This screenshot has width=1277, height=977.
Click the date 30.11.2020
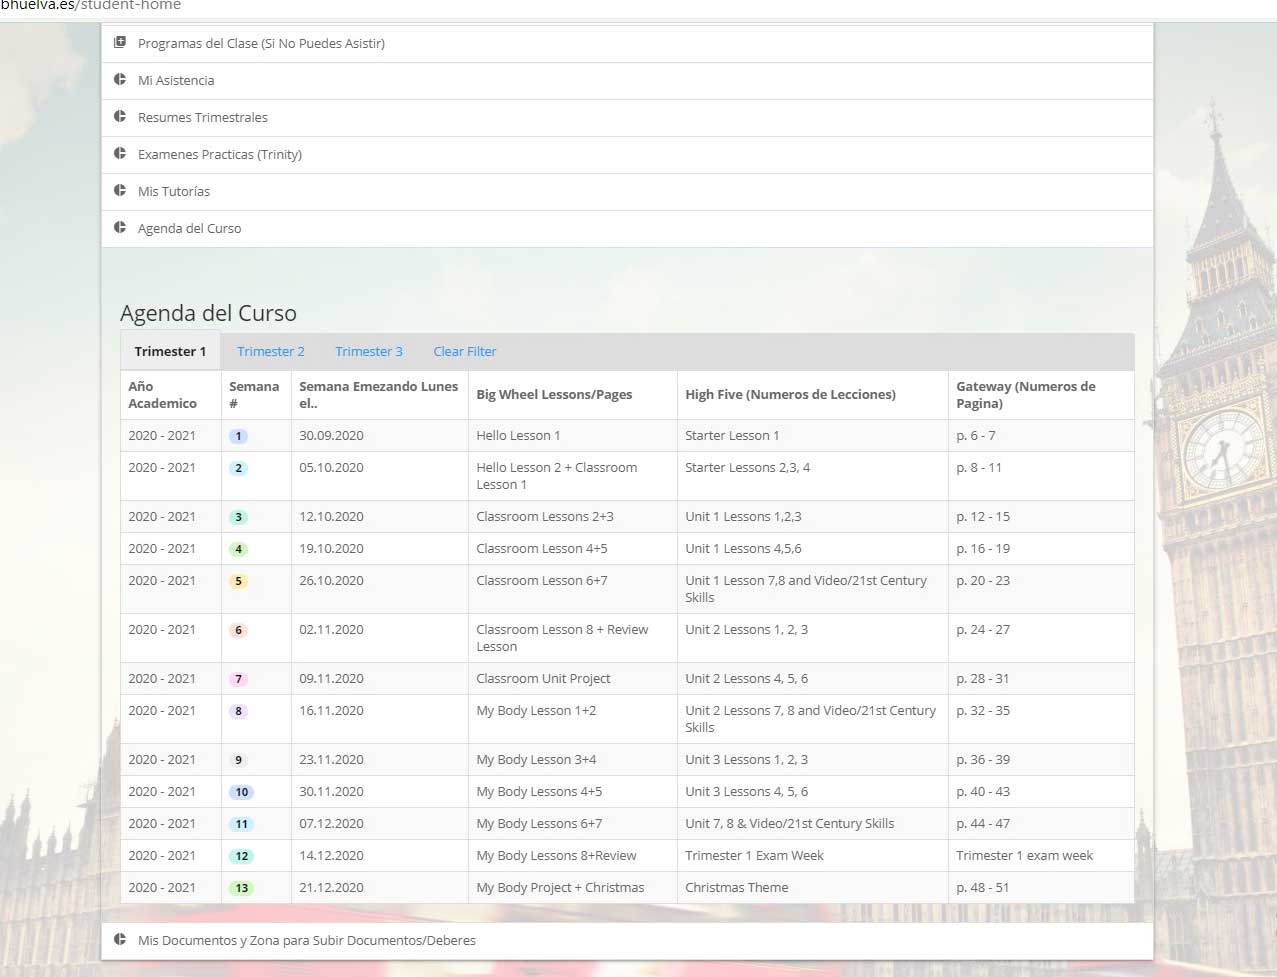pos(331,792)
